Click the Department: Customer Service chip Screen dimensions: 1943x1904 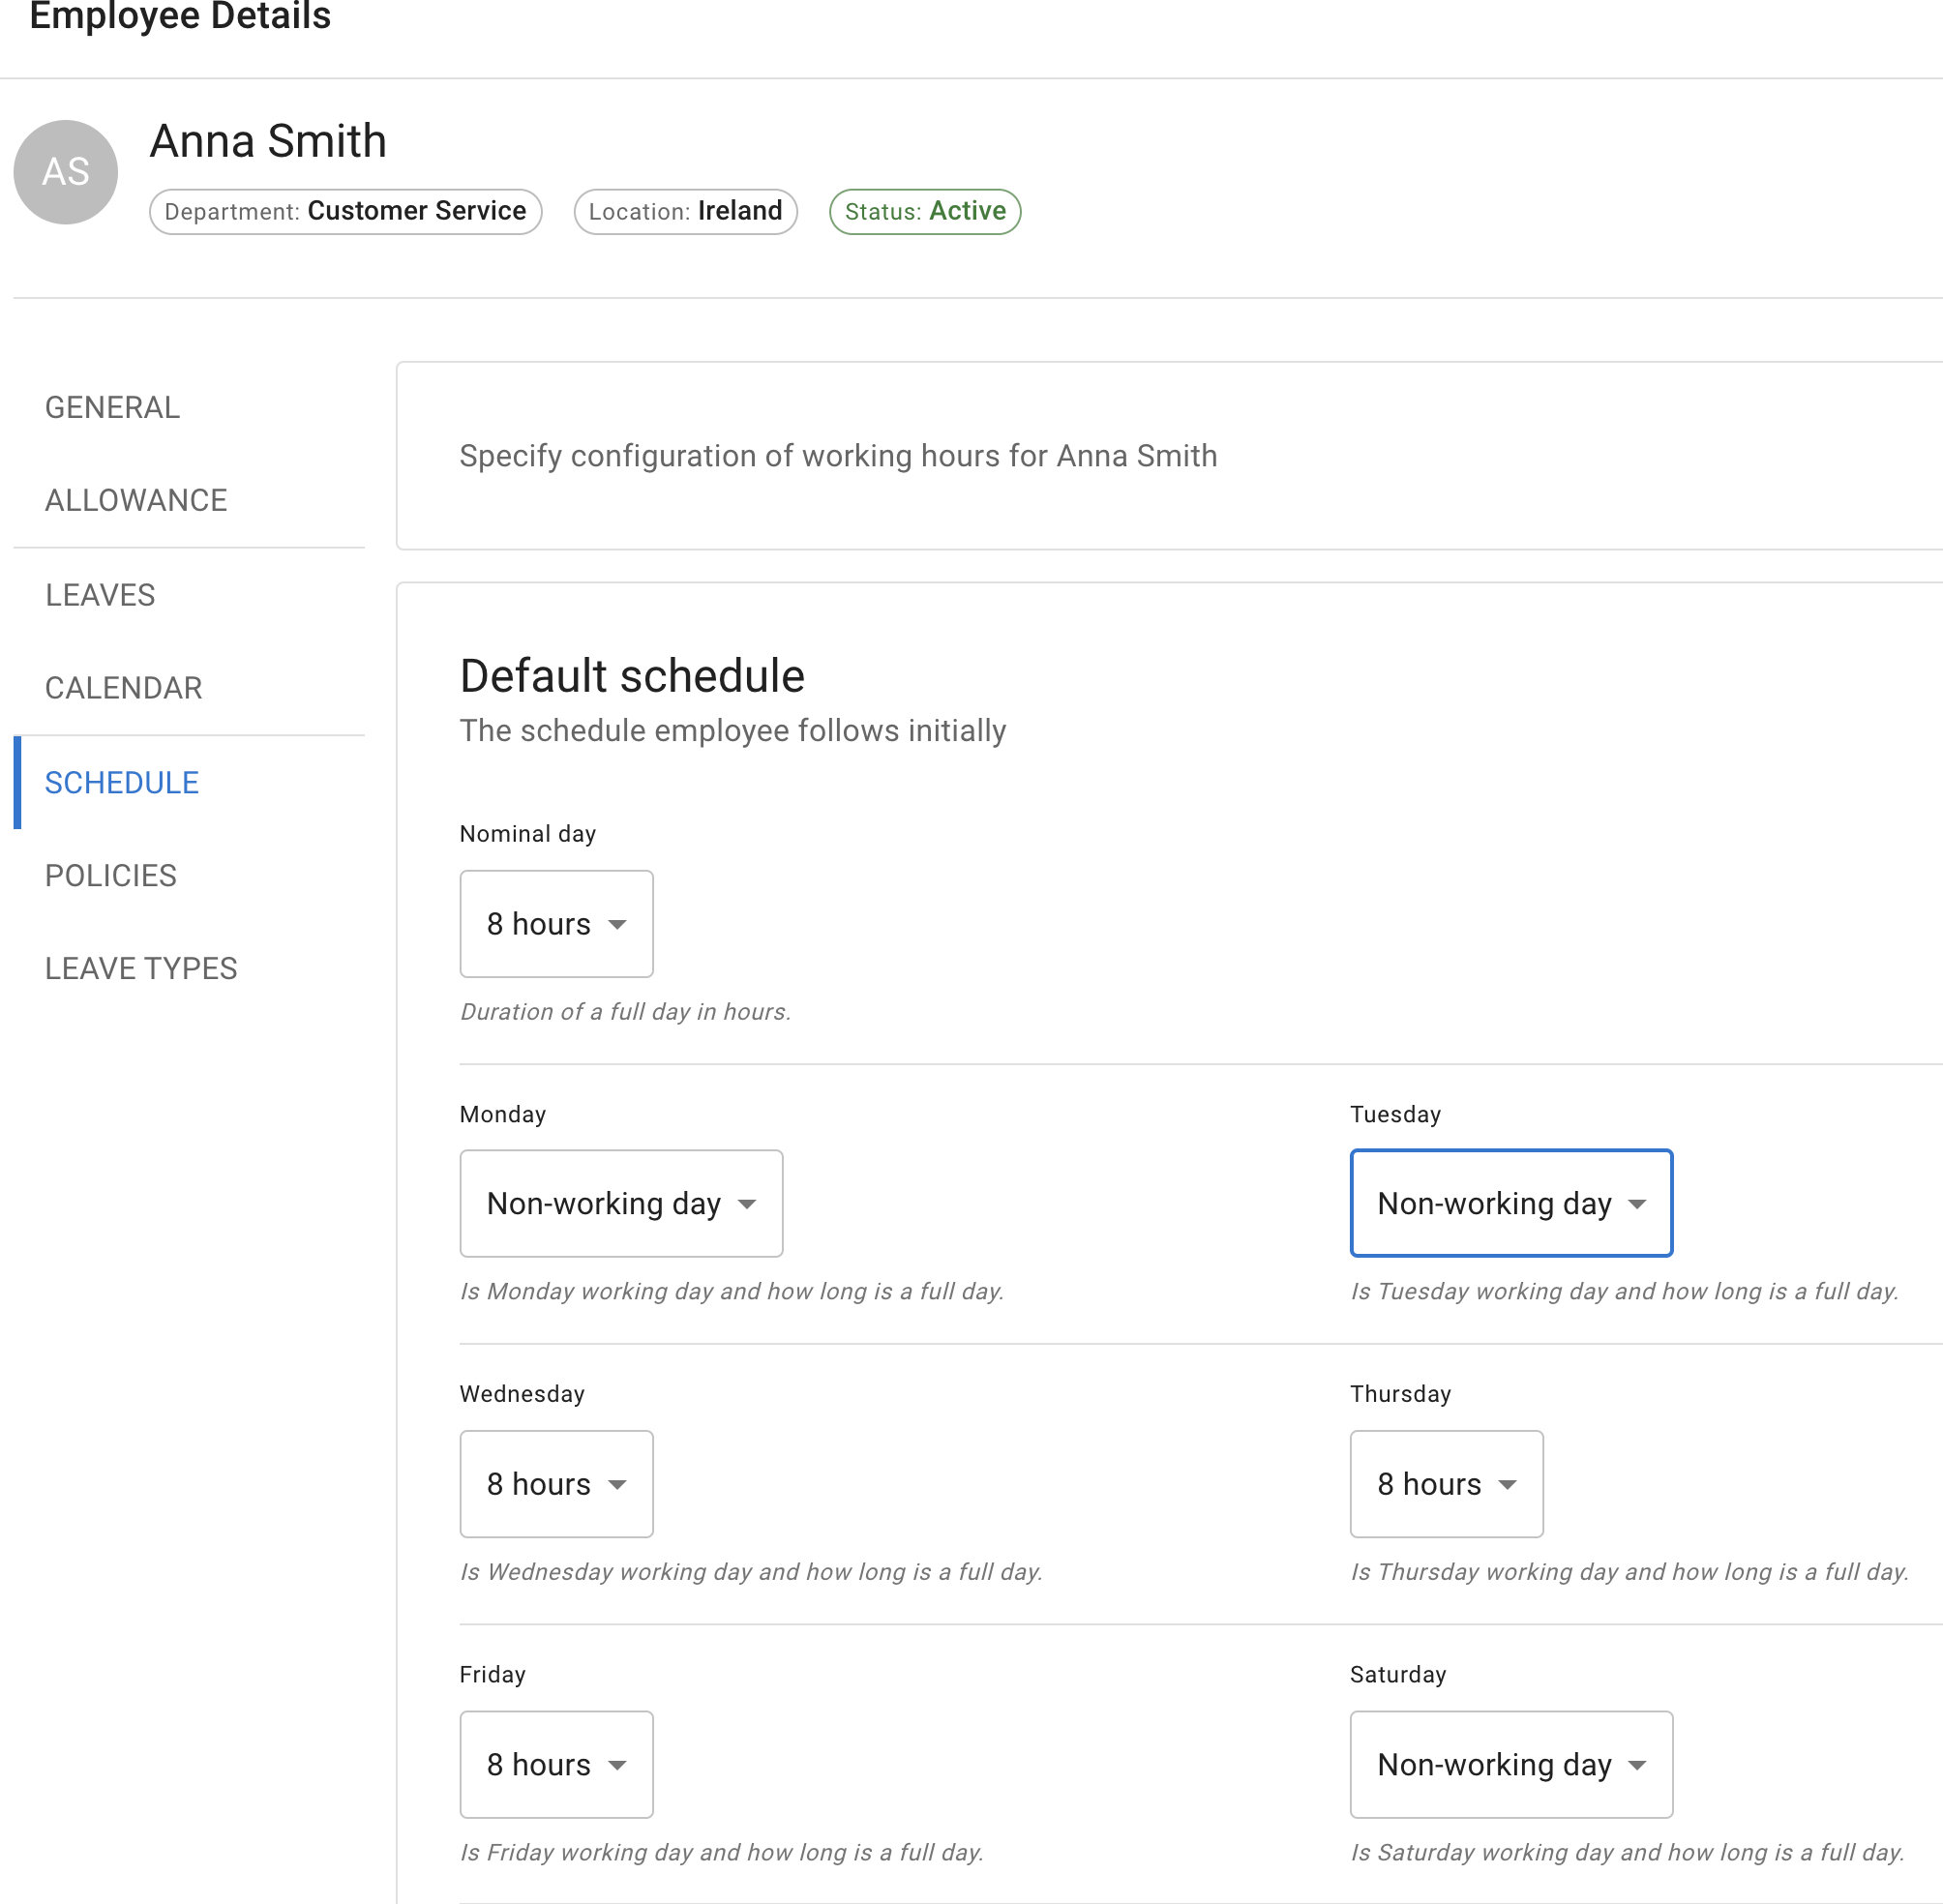coord(345,211)
